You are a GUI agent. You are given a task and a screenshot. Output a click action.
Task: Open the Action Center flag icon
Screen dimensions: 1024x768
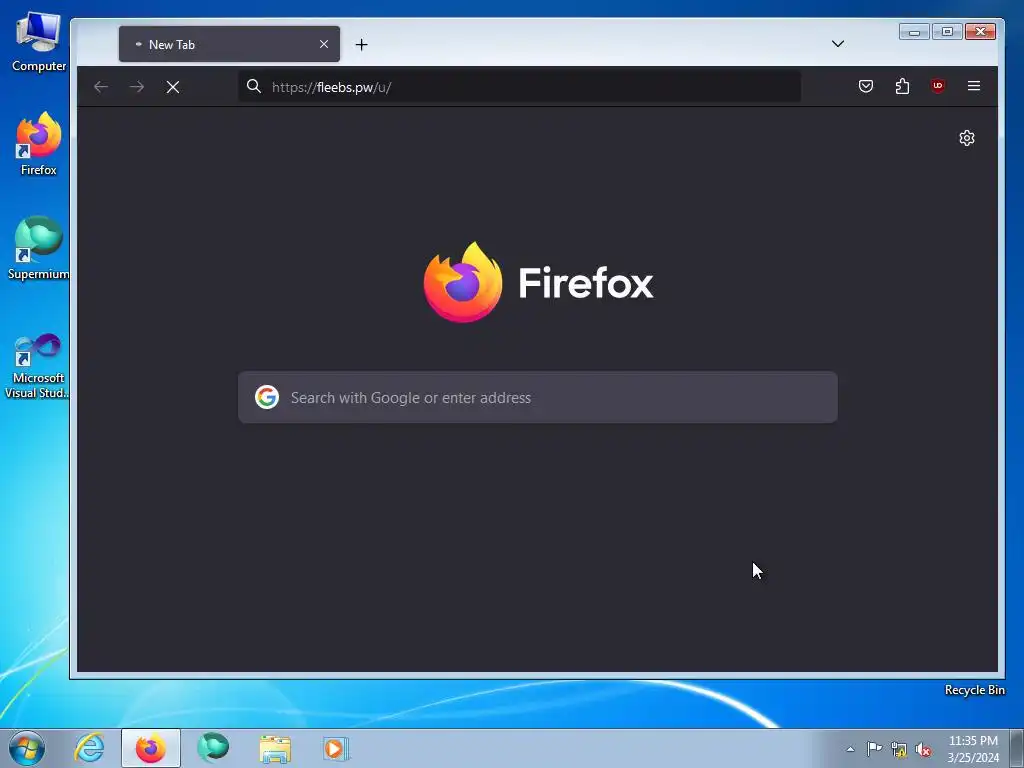[874, 749]
